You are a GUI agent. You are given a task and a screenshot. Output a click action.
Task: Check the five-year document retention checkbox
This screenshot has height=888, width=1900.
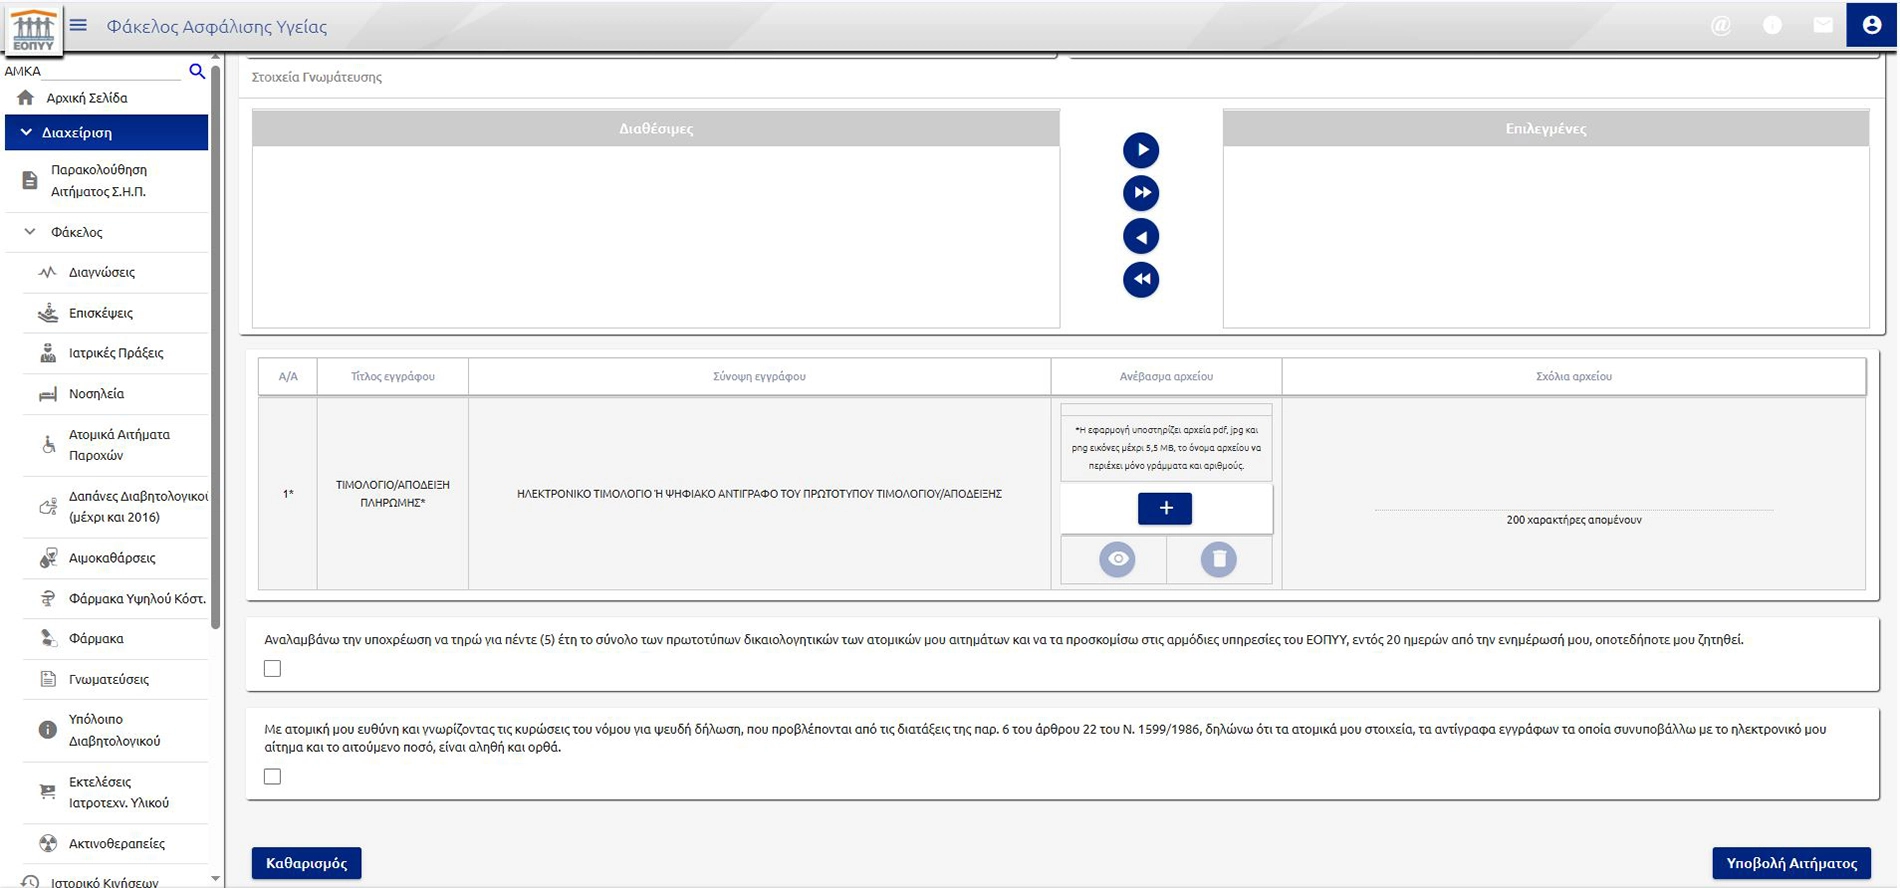click(272, 669)
